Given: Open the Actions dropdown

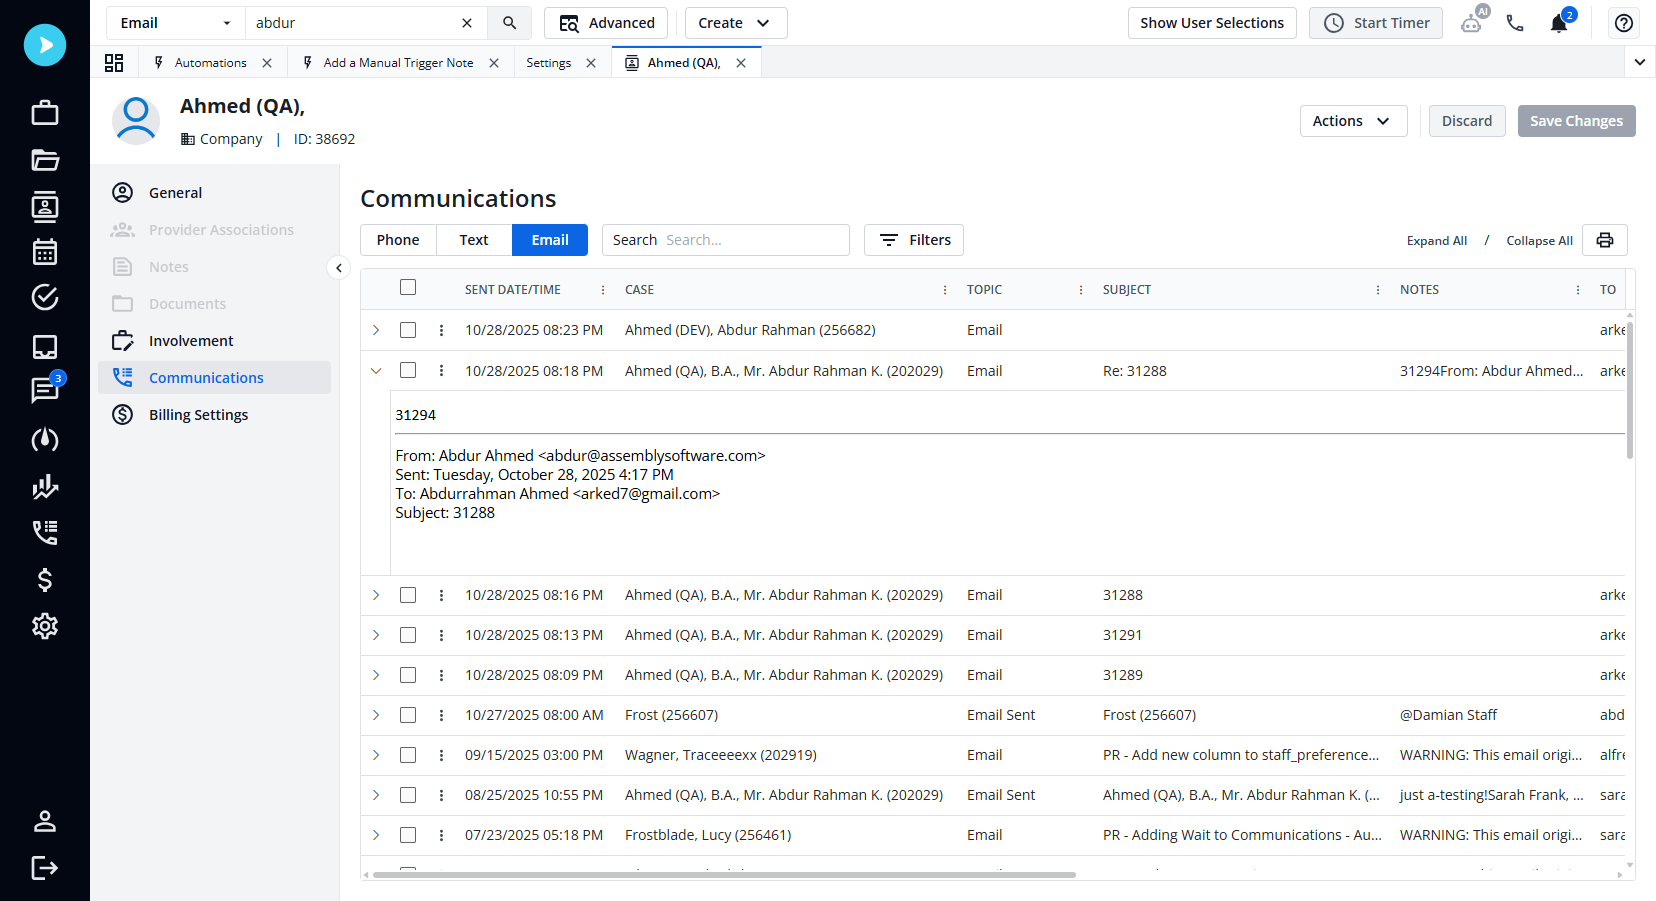Looking at the screenshot, I should (x=1353, y=120).
